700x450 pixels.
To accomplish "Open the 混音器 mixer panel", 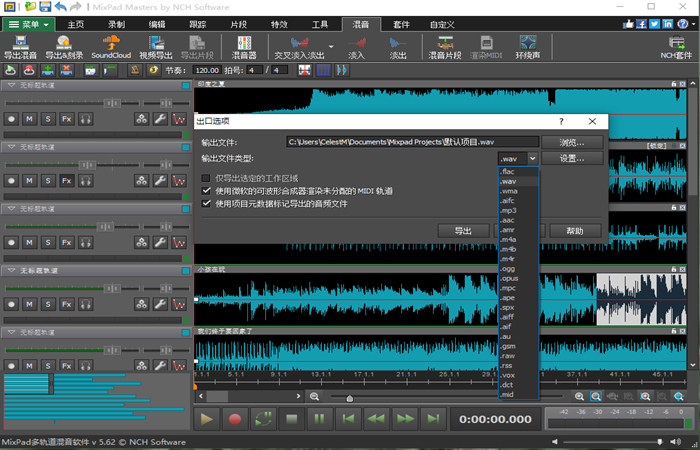I will (x=244, y=47).
